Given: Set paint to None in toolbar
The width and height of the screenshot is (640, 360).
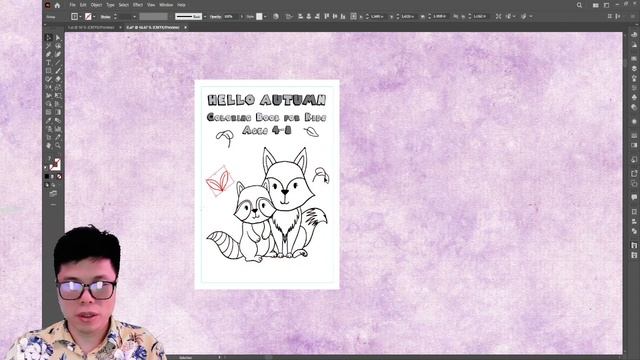Looking at the screenshot, I should coord(59,176).
